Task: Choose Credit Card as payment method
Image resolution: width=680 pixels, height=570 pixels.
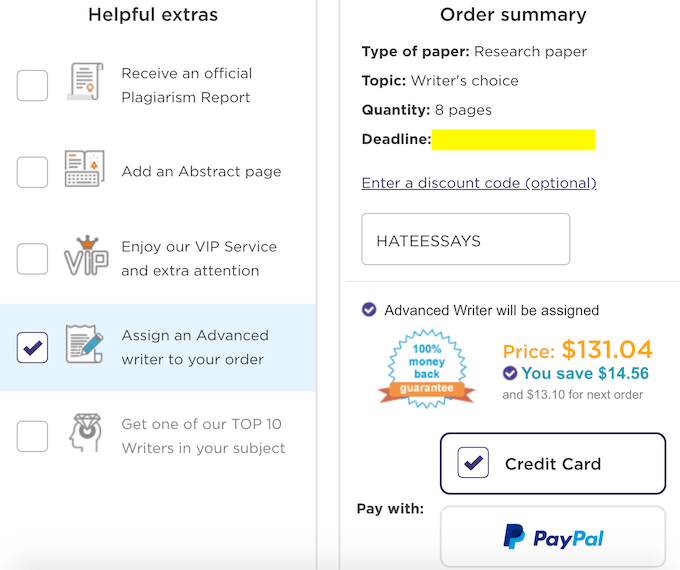Action: coord(553,463)
